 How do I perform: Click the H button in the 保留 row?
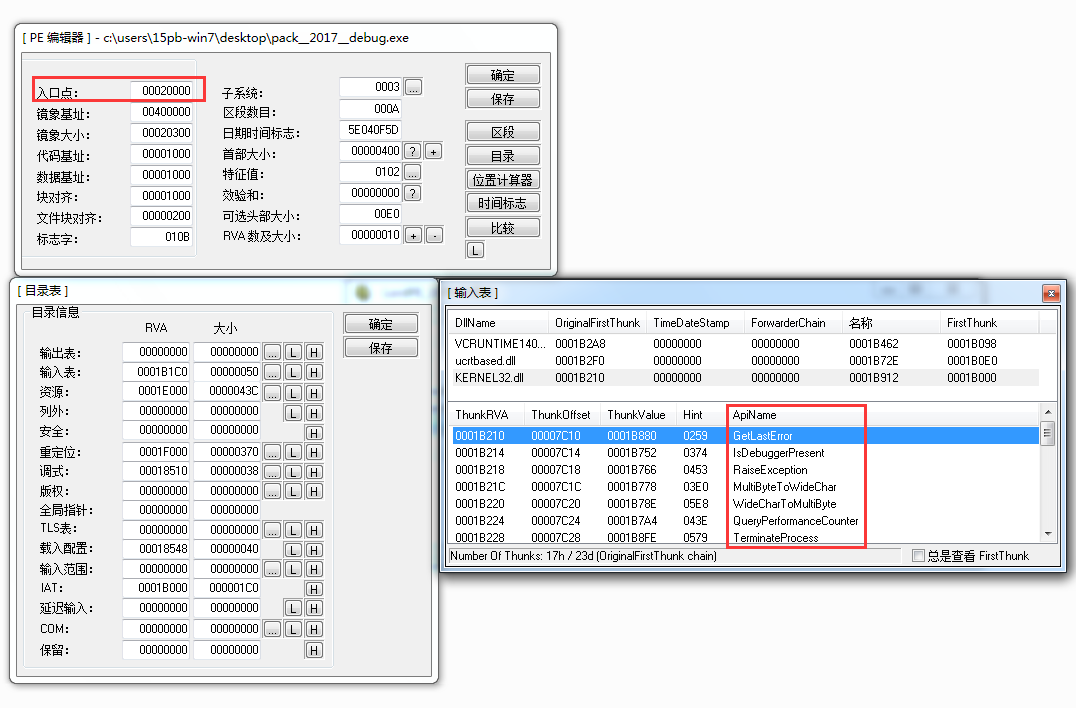click(x=314, y=650)
